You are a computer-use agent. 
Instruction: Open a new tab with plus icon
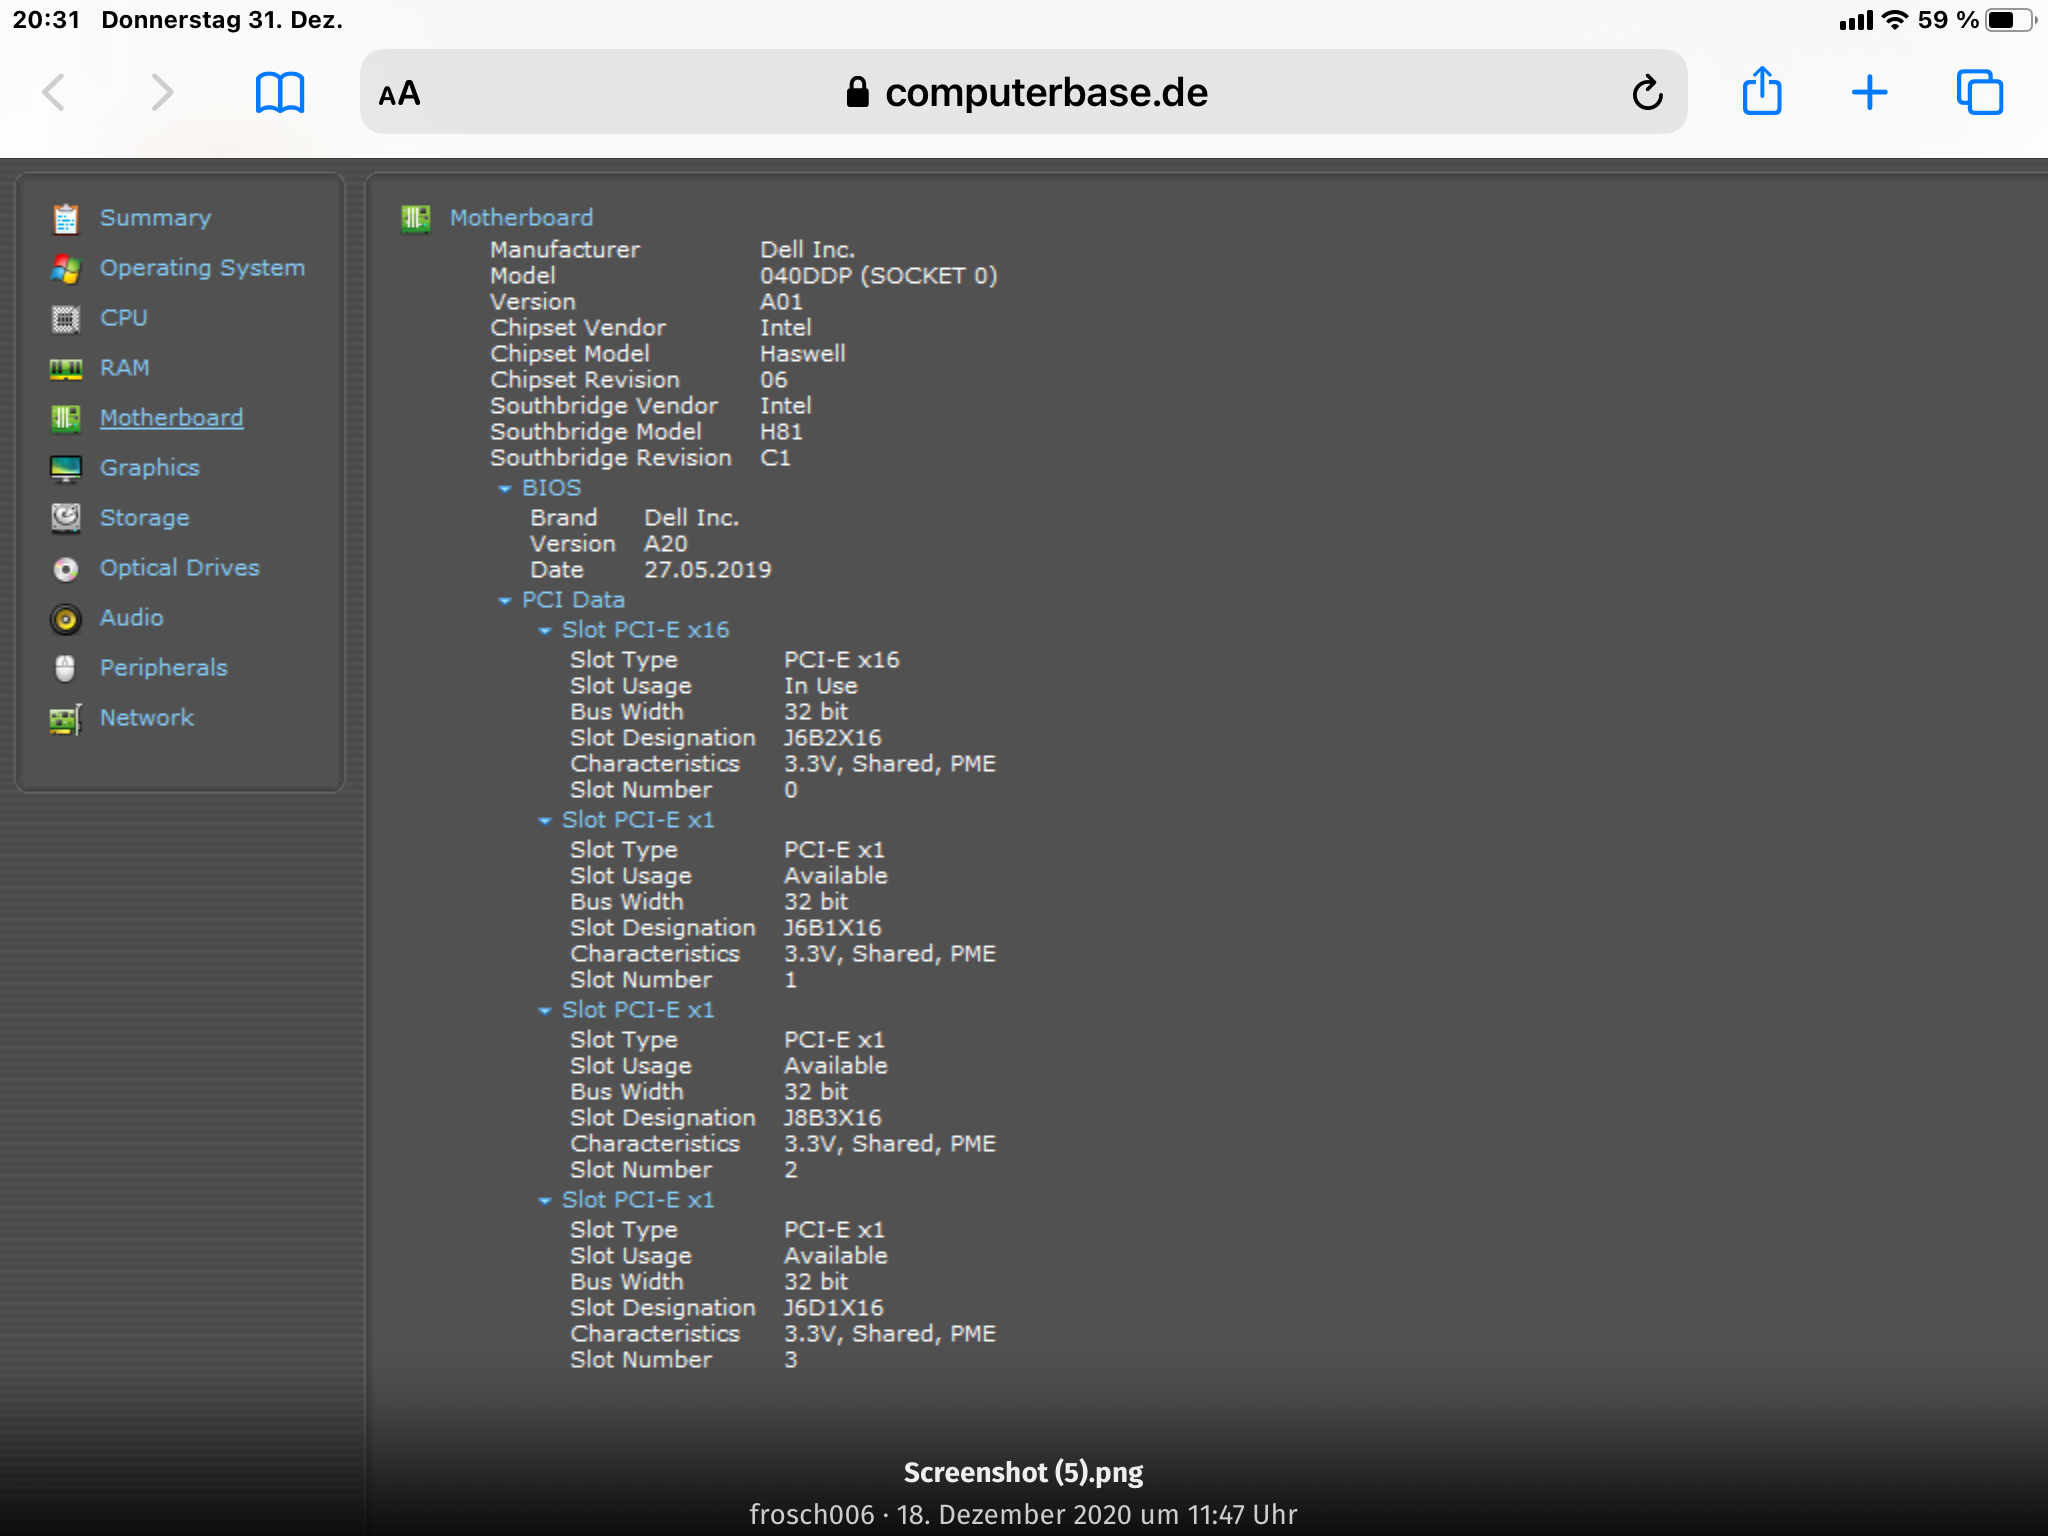(x=1869, y=92)
